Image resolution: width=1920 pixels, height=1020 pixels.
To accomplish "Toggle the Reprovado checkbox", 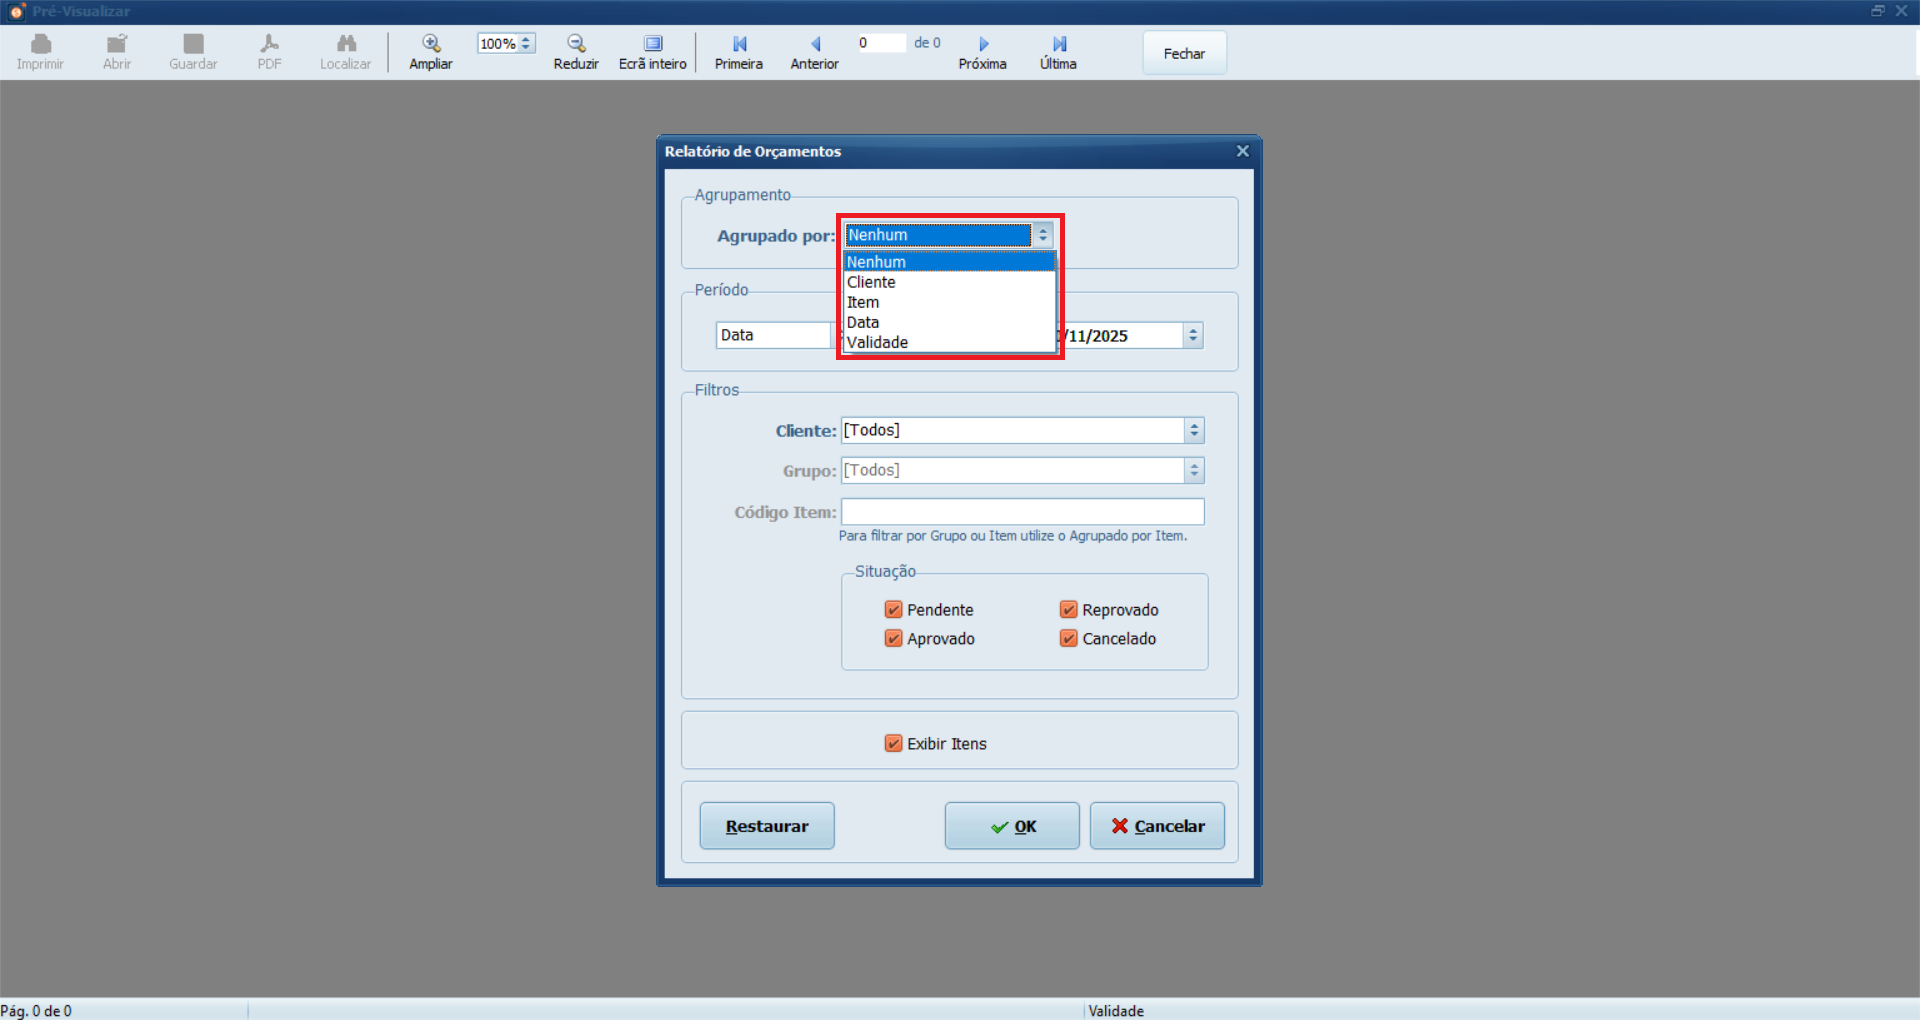I will tap(1068, 610).
